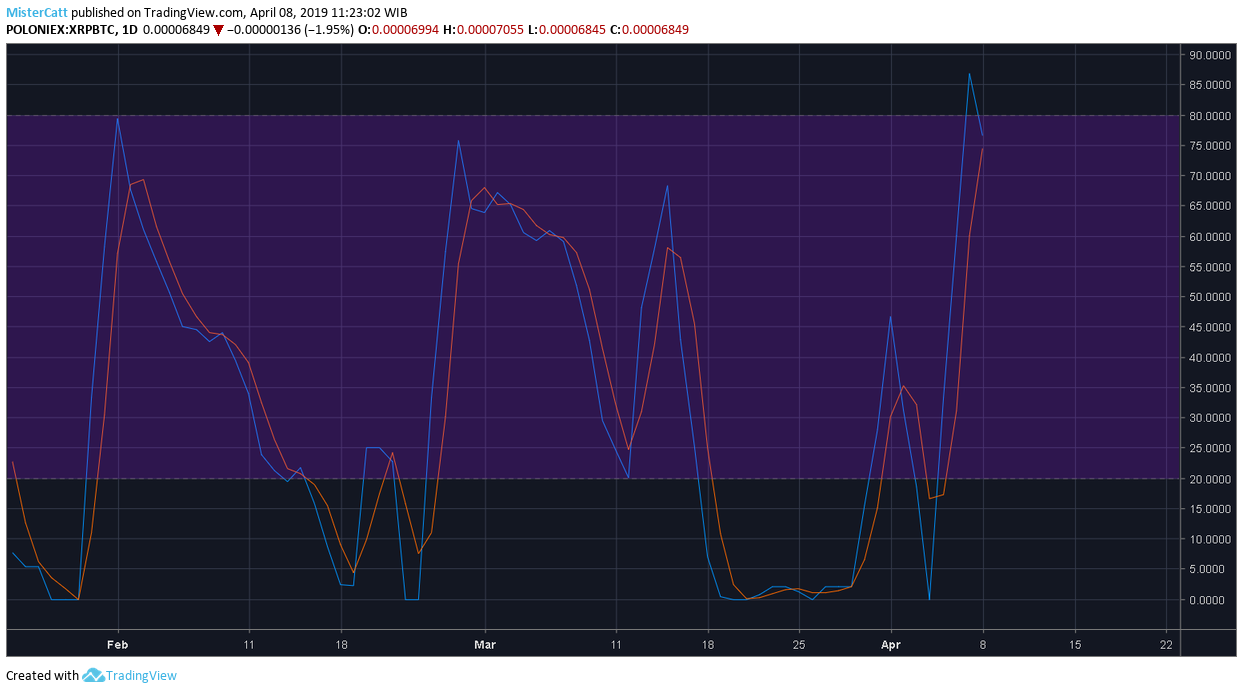This screenshot has height=693, width=1243.
Task: Click the TradingView logo icon
Action: point(94,676)
